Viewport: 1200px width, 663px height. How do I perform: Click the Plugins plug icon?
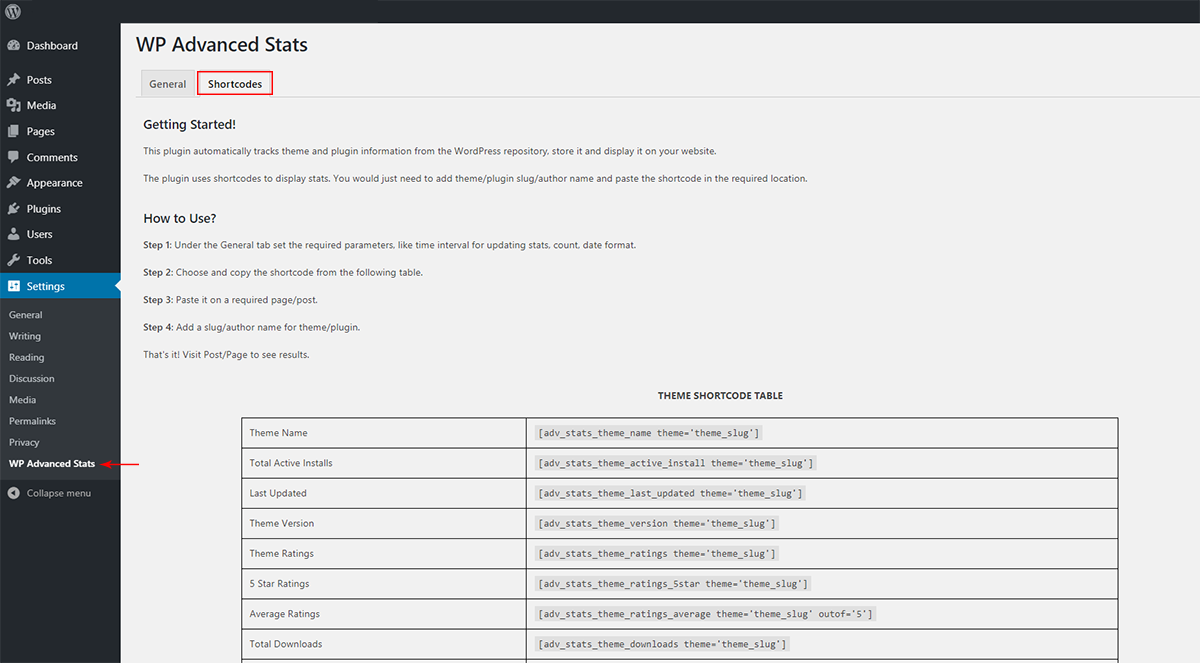(13, 209)
